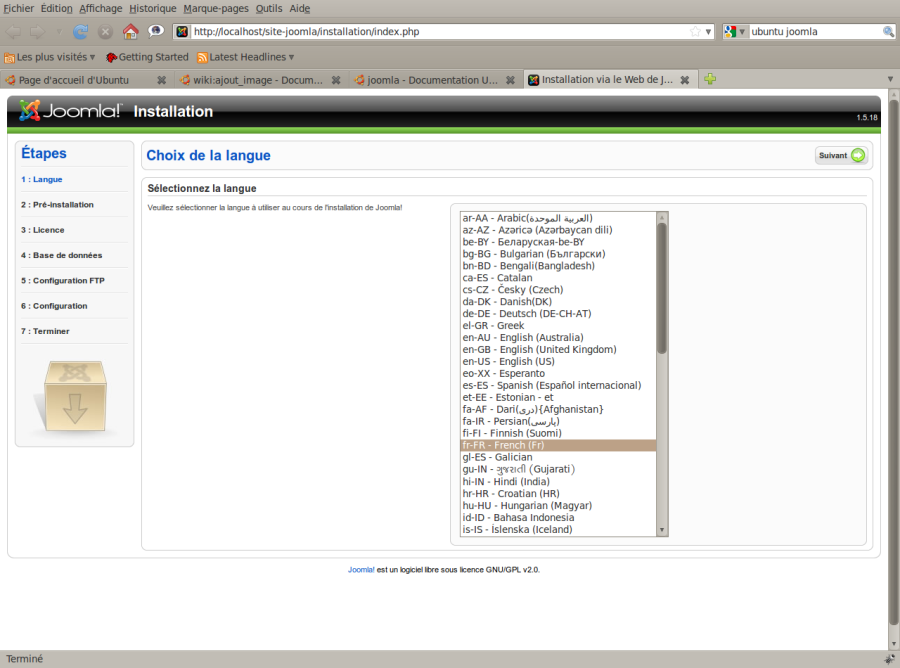The height and width of the screenshot is (668, 900).
Task: Select fr-FR - French (Fr)
Action: coord(558,445)
